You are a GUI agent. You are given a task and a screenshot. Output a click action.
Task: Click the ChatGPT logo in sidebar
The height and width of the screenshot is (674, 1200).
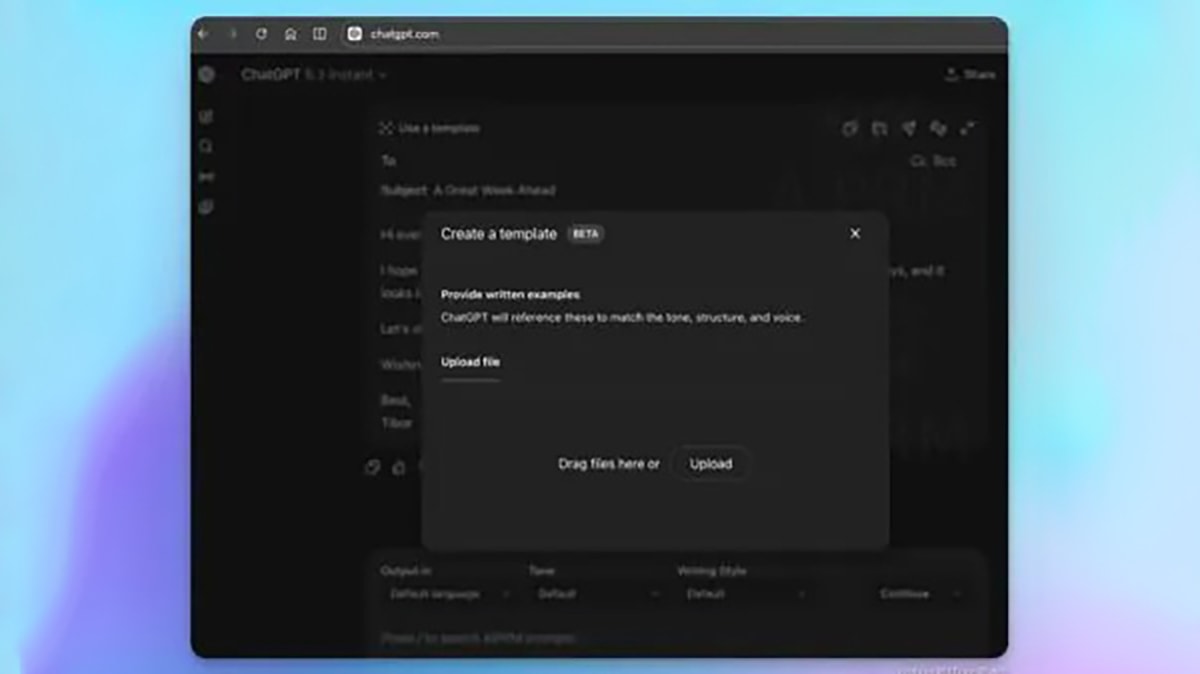point(206,75)
